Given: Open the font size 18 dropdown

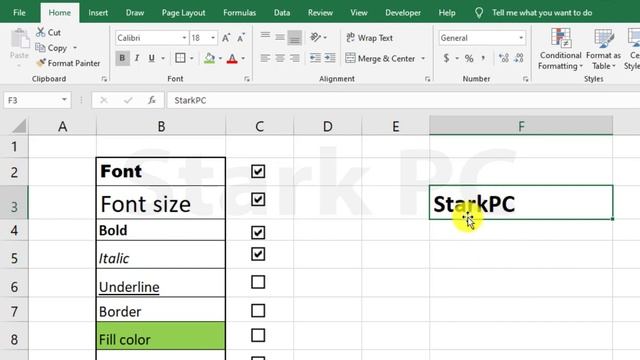Looking at the screenshot, I should (213, 38).
